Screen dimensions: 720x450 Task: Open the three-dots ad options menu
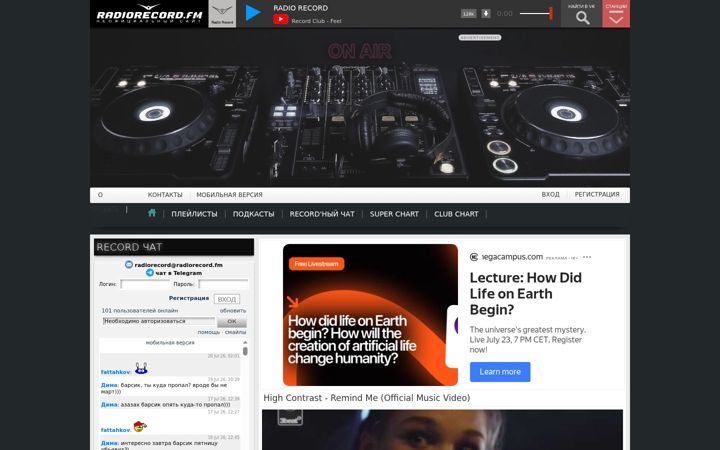587,257
